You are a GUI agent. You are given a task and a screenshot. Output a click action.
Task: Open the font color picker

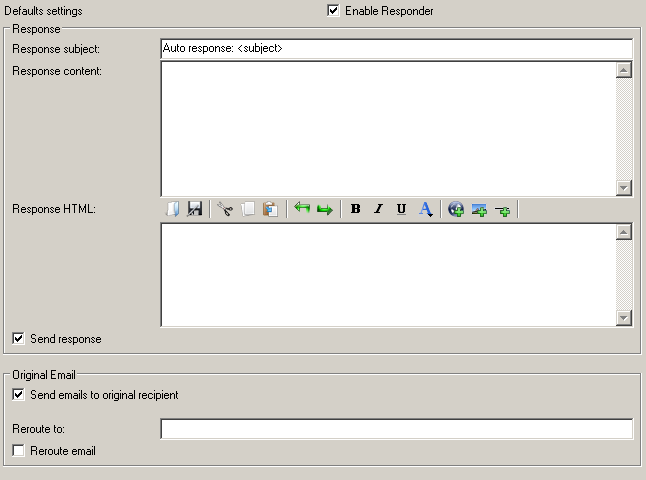click(x=425, y=209)
